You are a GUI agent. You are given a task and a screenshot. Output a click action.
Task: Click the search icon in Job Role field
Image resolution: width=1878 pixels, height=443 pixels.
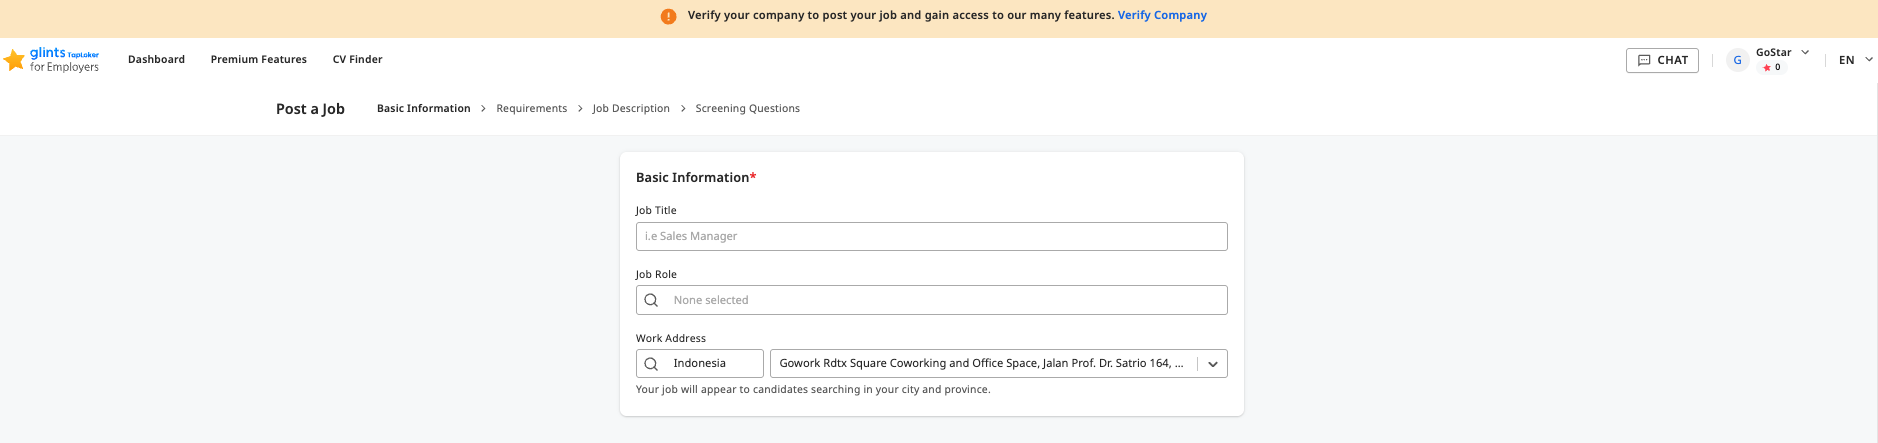click(x=651, y=300)
